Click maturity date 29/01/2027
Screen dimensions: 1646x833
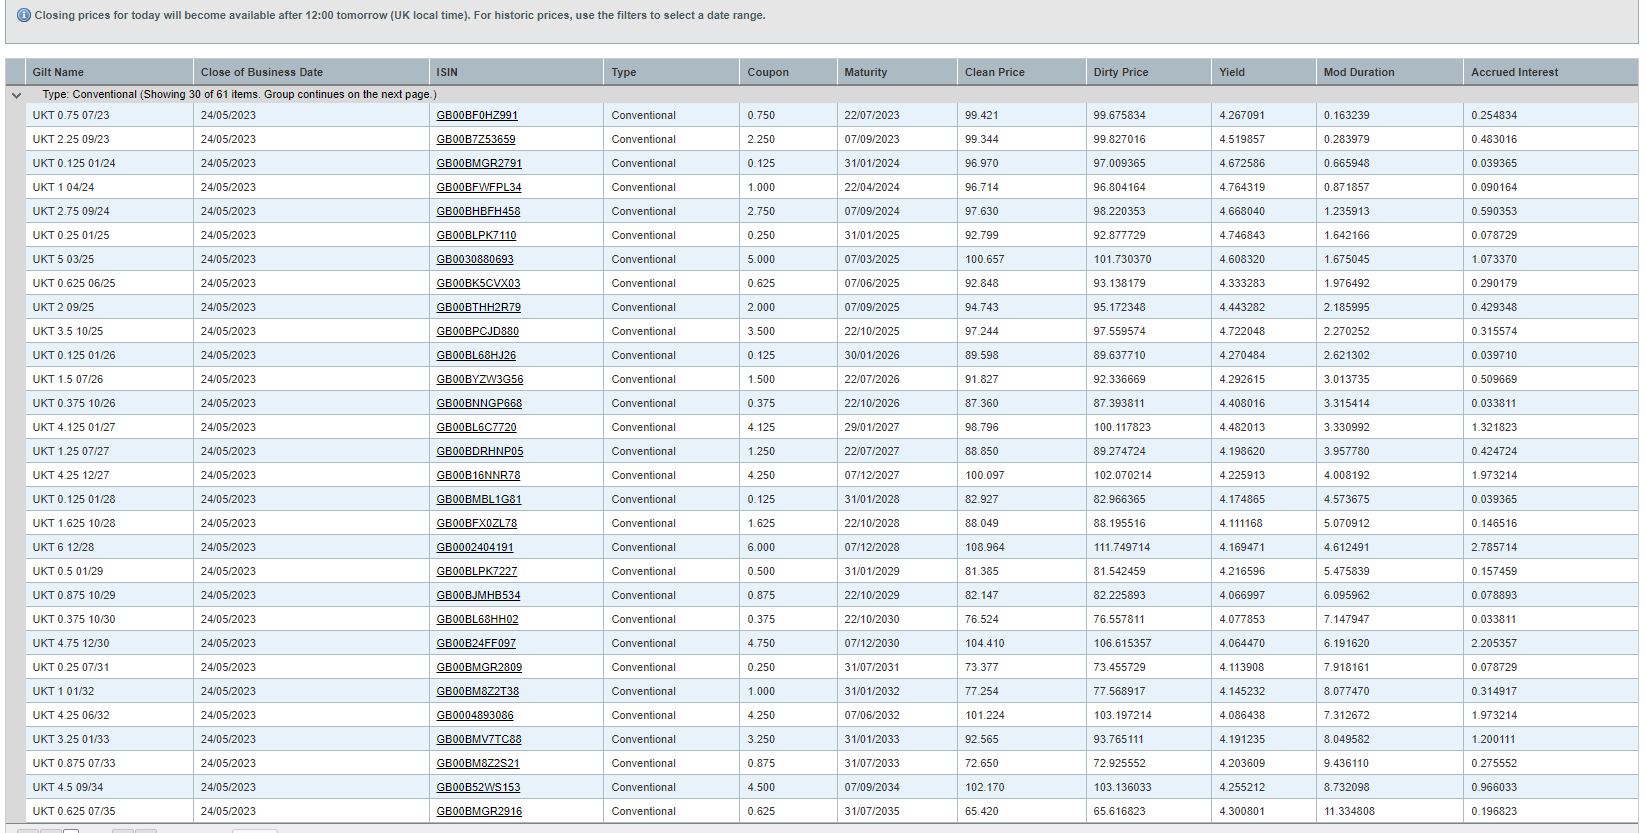[x=872, y=427]
